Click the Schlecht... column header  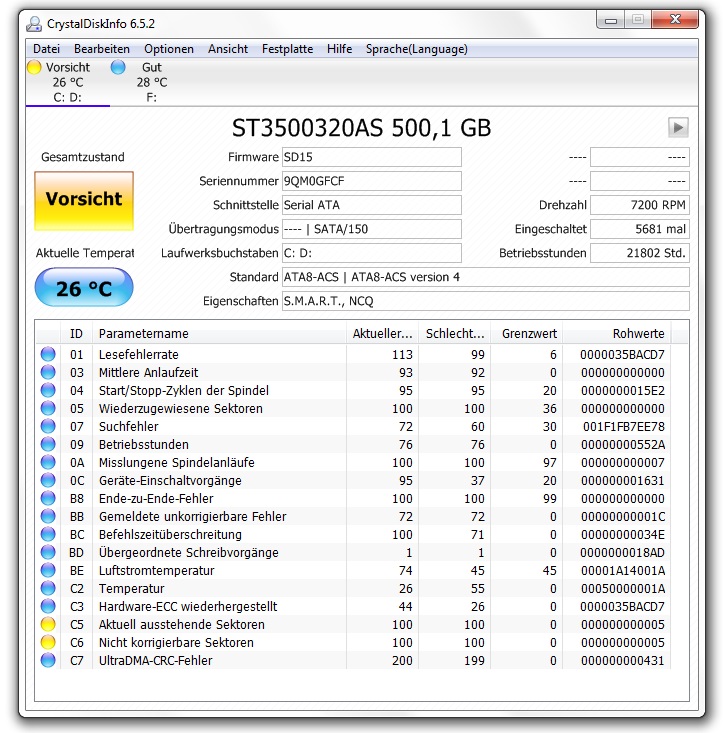coord(455,333)
